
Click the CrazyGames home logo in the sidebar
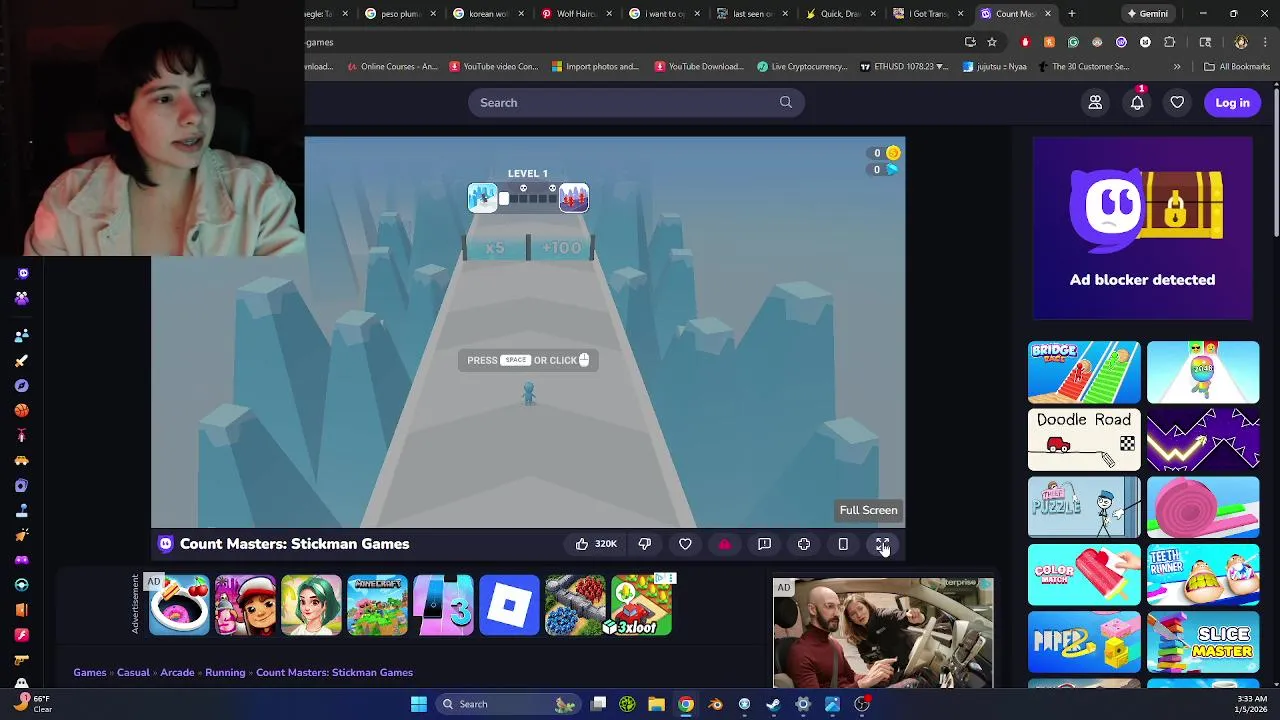23,273
